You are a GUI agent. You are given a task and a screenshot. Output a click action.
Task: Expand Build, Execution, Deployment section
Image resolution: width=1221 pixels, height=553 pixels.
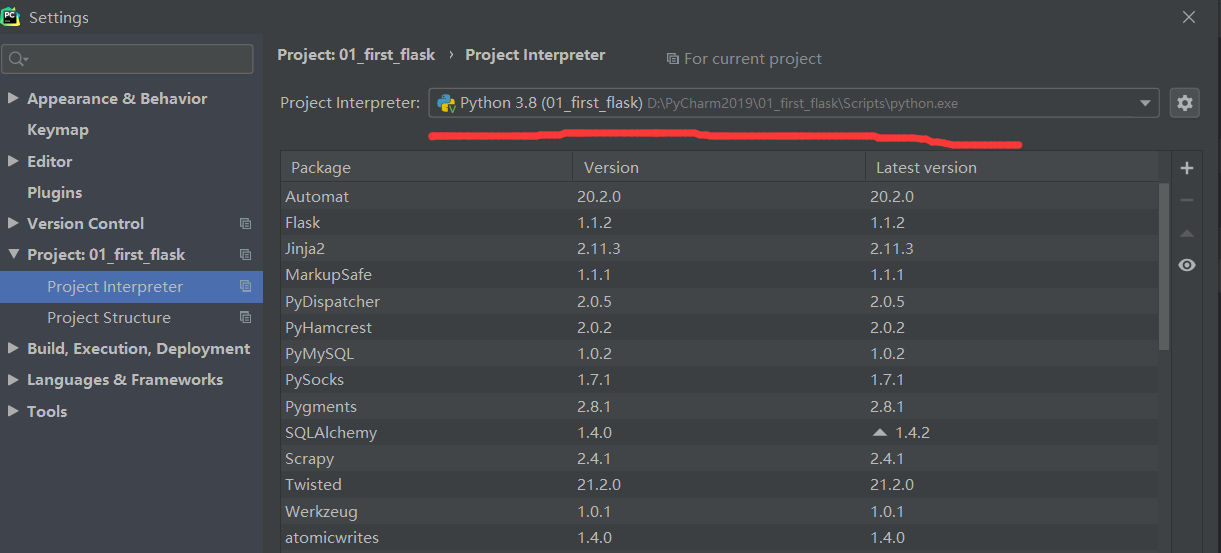[x=13, y=349]
